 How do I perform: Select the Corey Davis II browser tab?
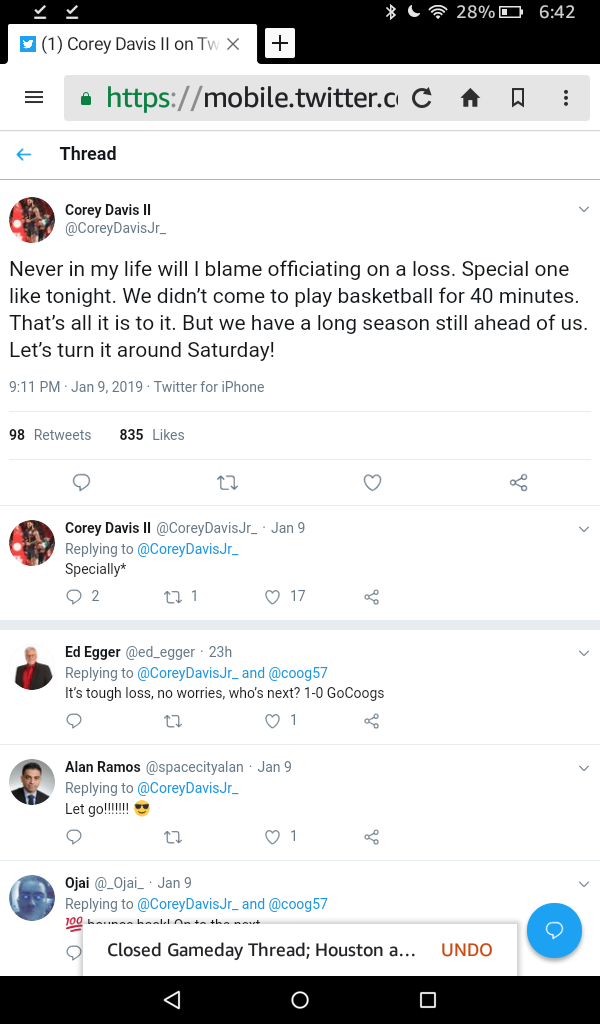tap(125, 44)
